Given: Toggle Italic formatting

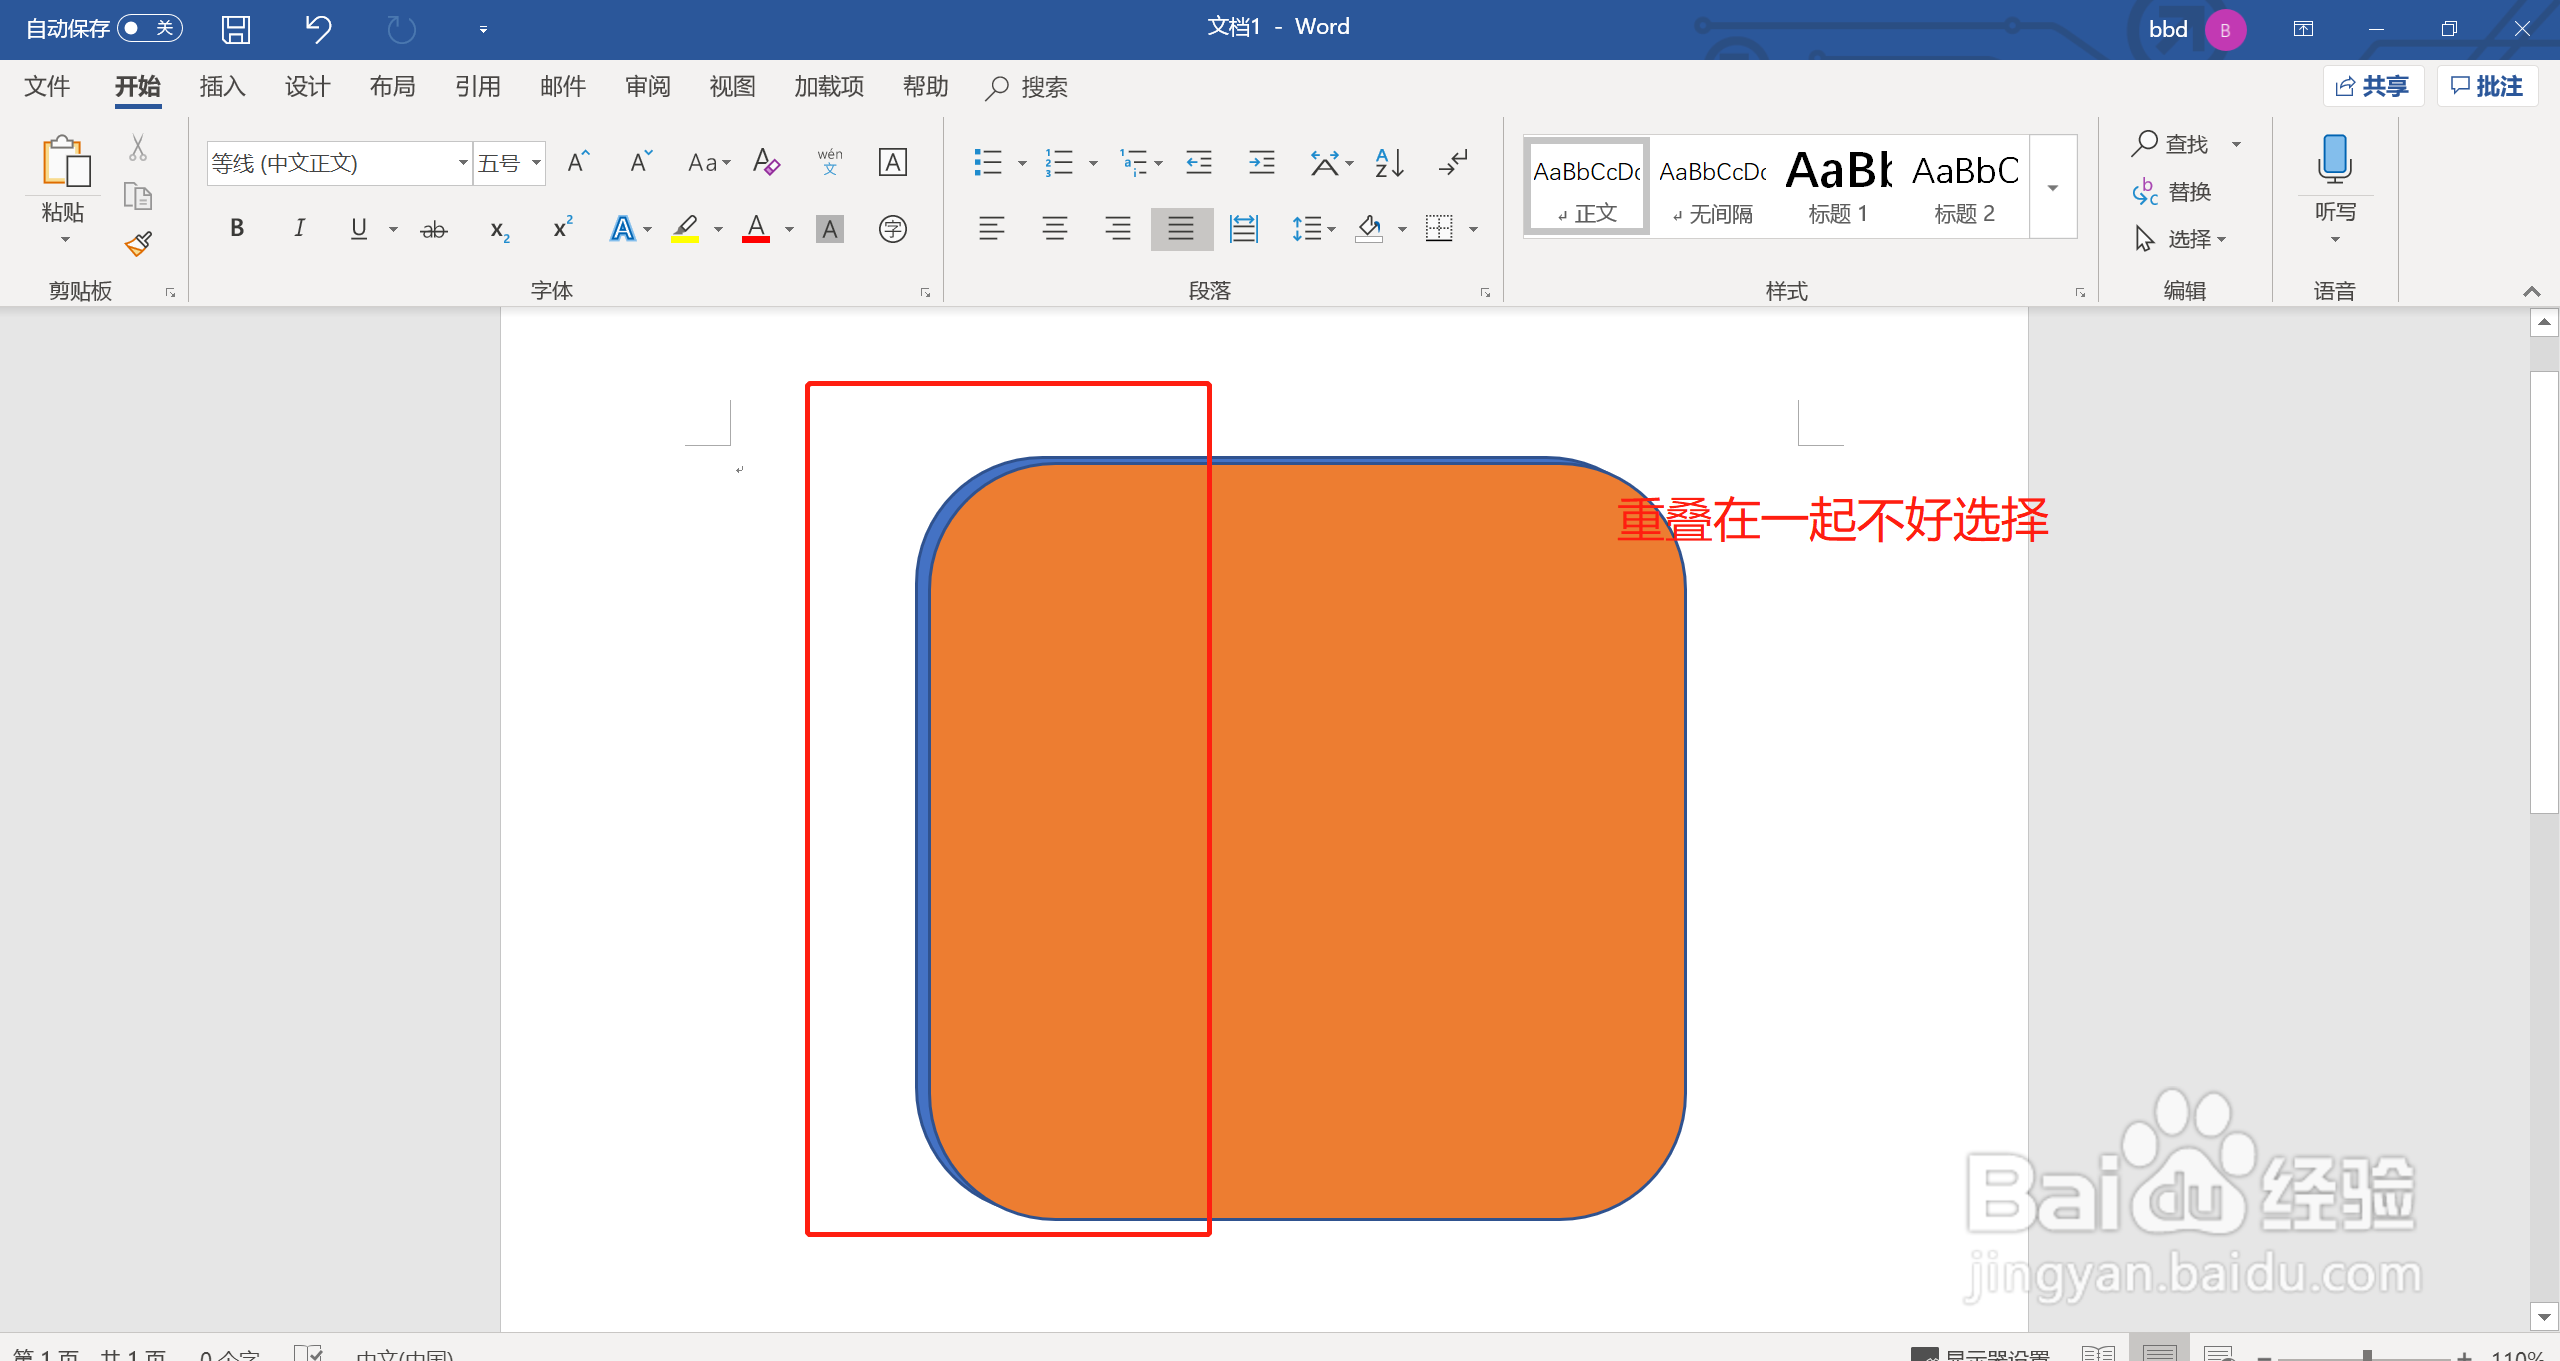Looking at the screenshot, I should tap(299, 229).
